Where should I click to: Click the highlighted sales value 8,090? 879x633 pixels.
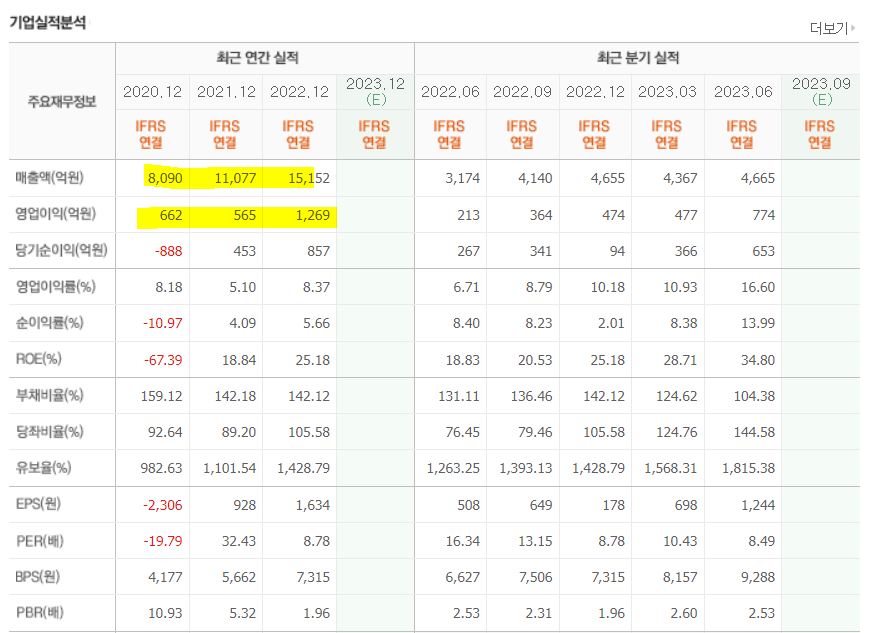point(165,178)
